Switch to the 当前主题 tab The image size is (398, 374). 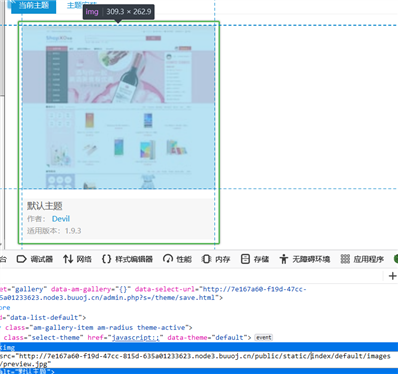(34, 5)
